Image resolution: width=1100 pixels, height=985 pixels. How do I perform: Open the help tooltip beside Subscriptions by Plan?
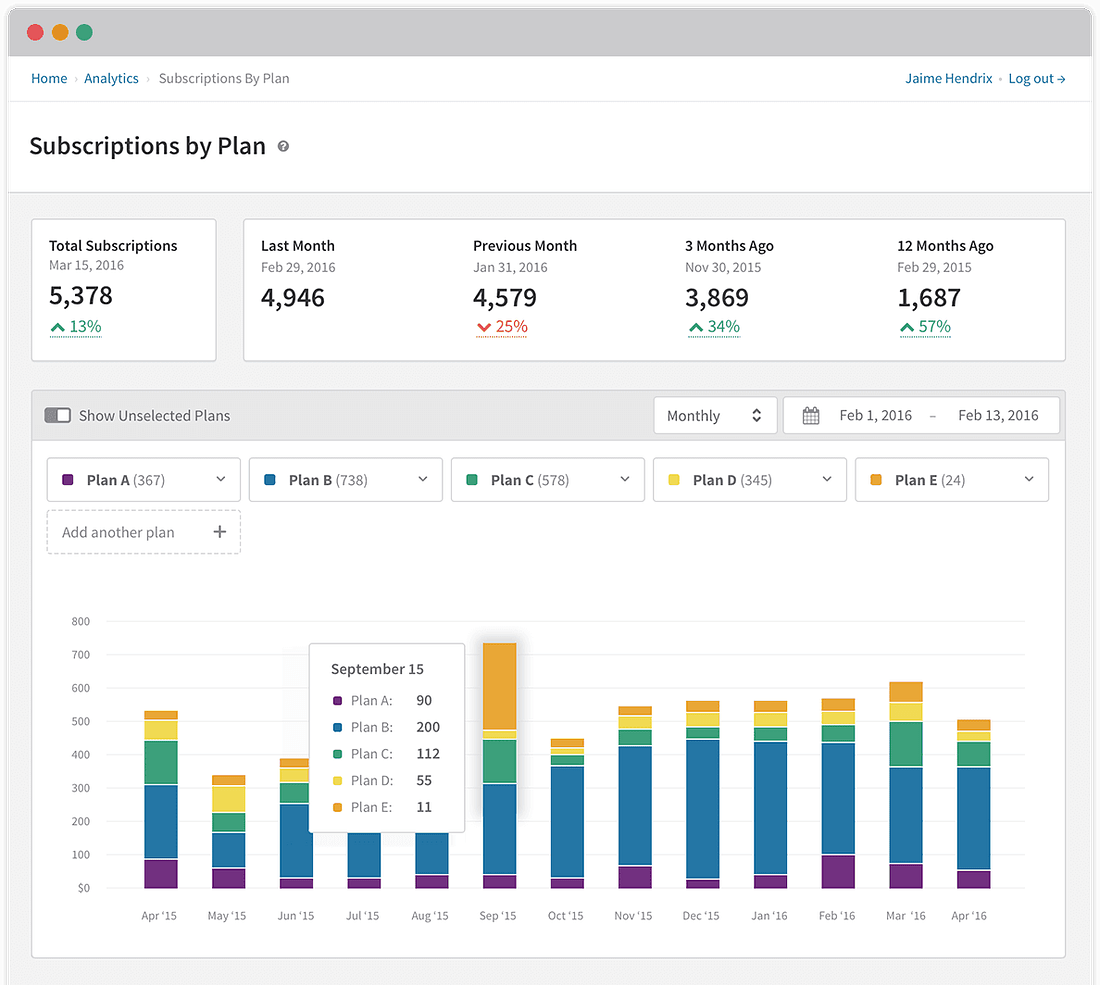click(283, 146)
